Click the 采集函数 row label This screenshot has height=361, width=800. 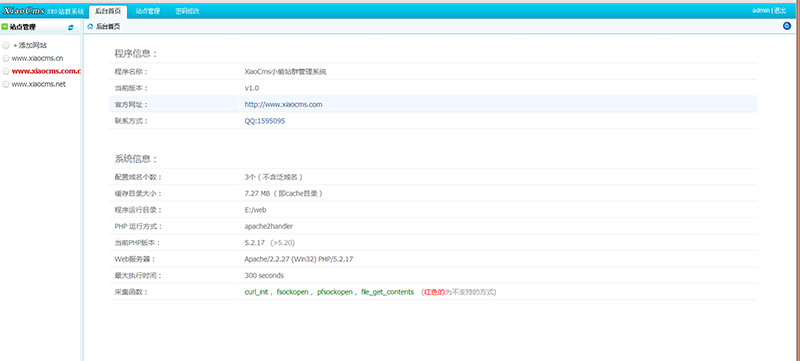(x=131, y=292)
